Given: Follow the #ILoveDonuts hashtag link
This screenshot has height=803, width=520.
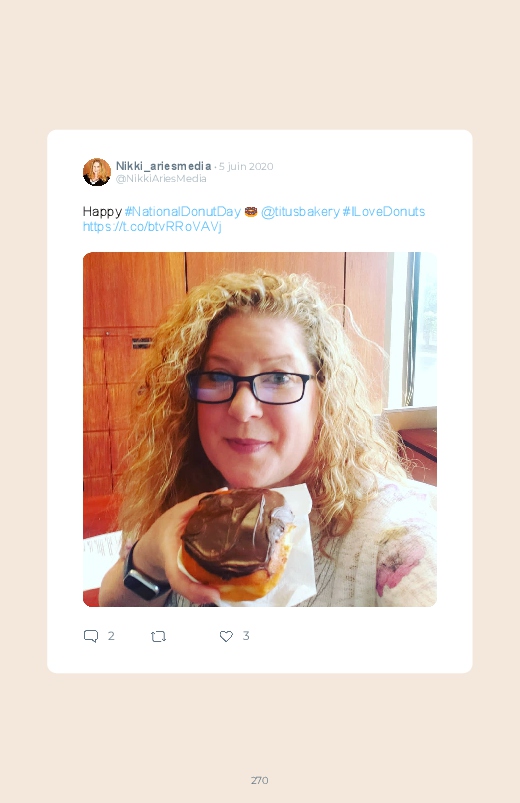Looking at the screenshot, I should [x=384, y=212].
